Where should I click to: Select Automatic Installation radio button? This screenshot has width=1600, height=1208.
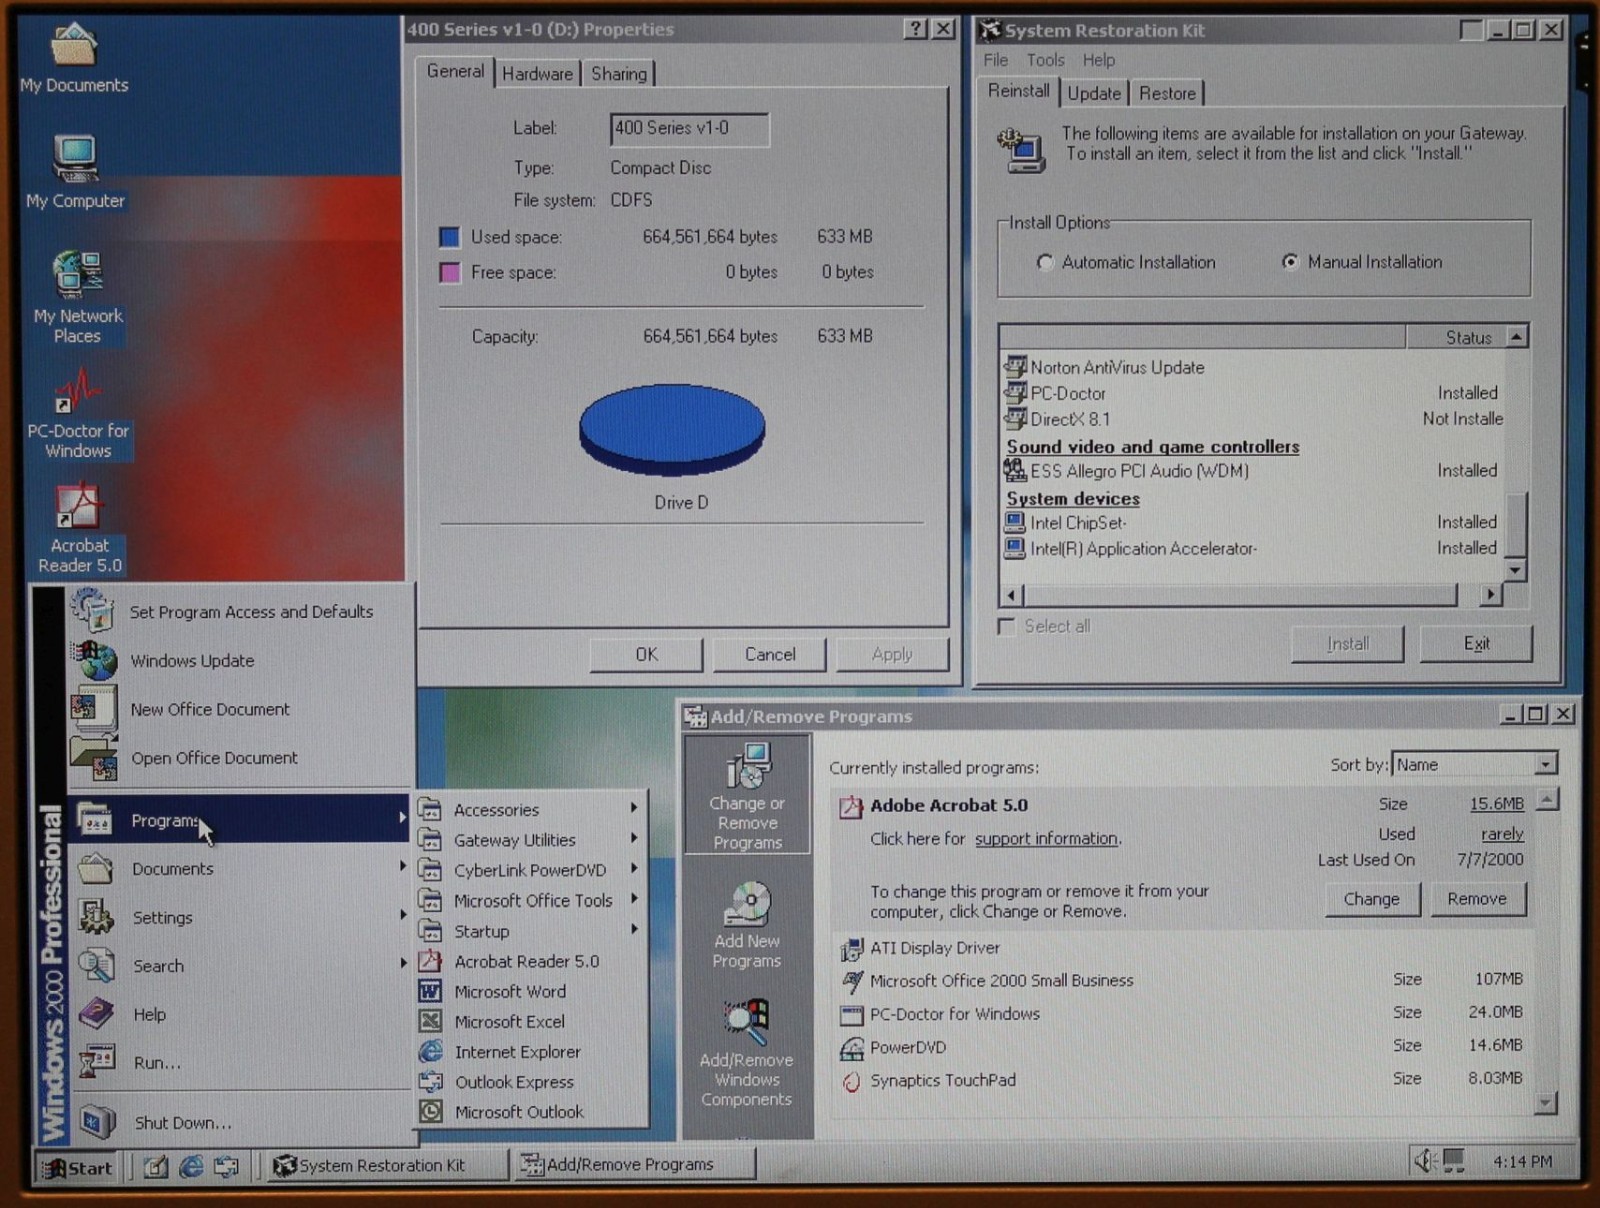click(x=1045, y=262)
